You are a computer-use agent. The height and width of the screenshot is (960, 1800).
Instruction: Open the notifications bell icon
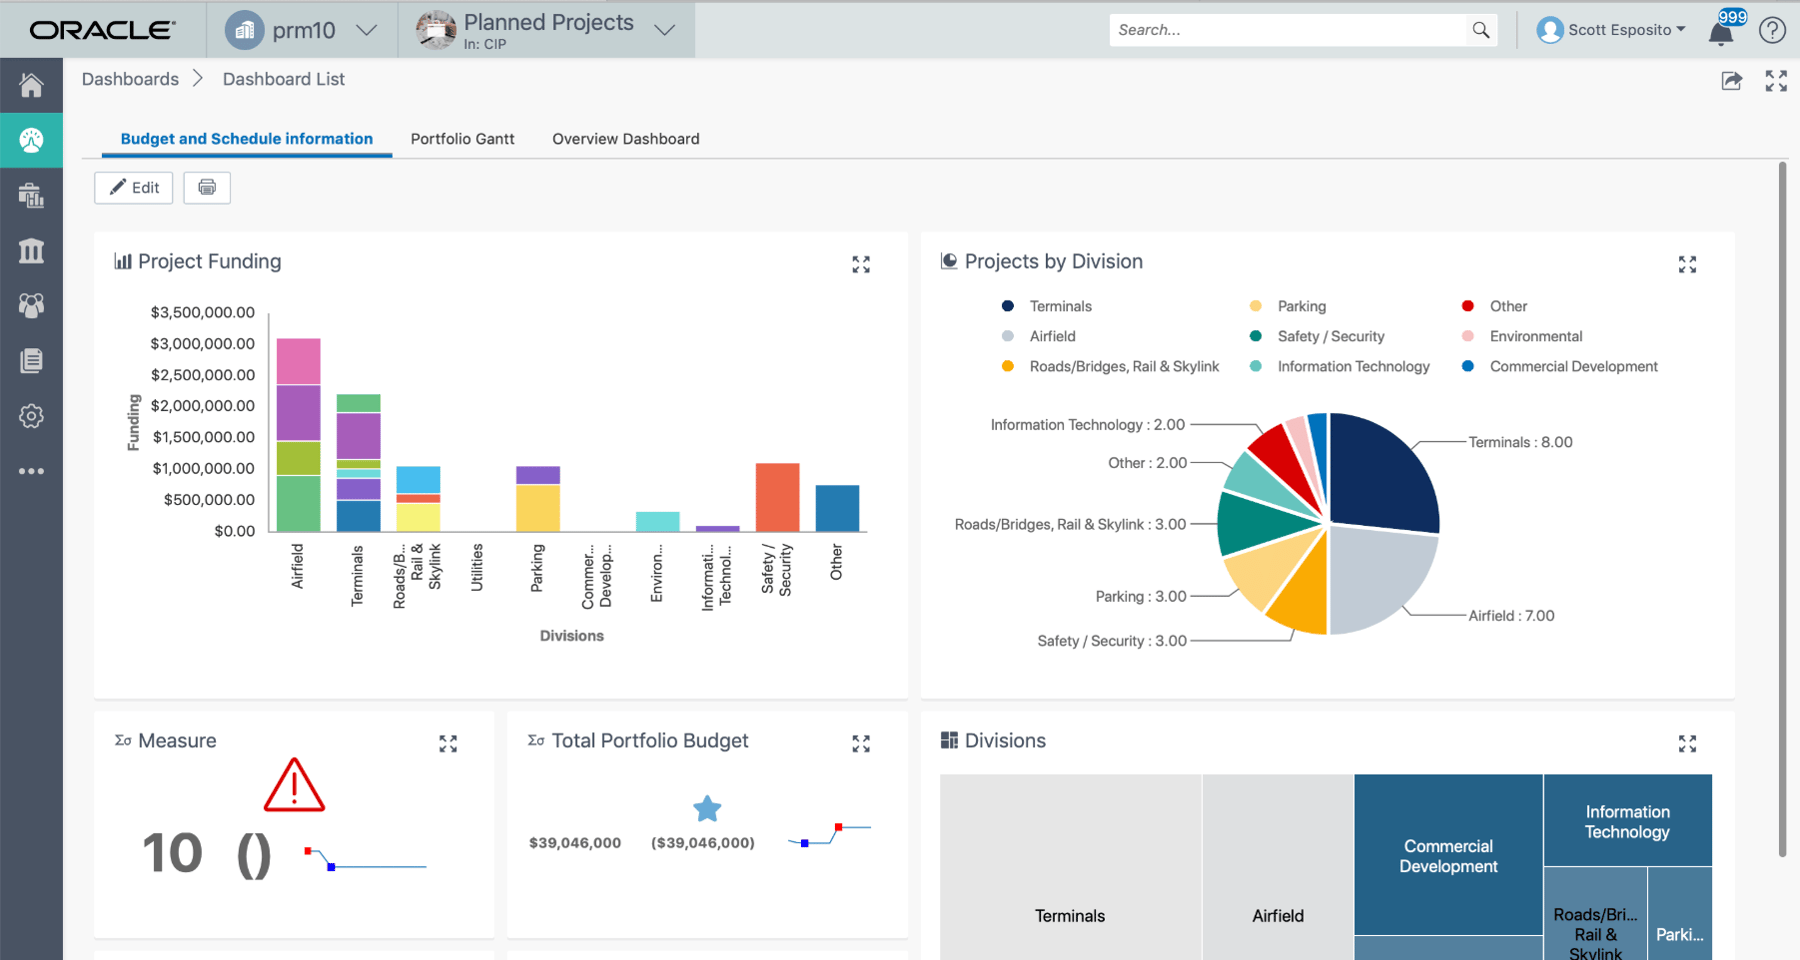pyautogui.click(x=1721, y=33)
